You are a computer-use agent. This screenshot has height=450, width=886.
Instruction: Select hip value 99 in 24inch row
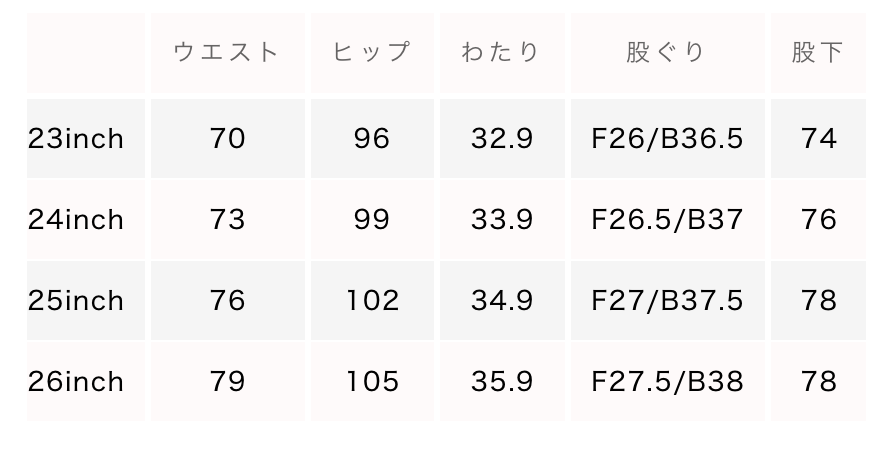[371, 220]
